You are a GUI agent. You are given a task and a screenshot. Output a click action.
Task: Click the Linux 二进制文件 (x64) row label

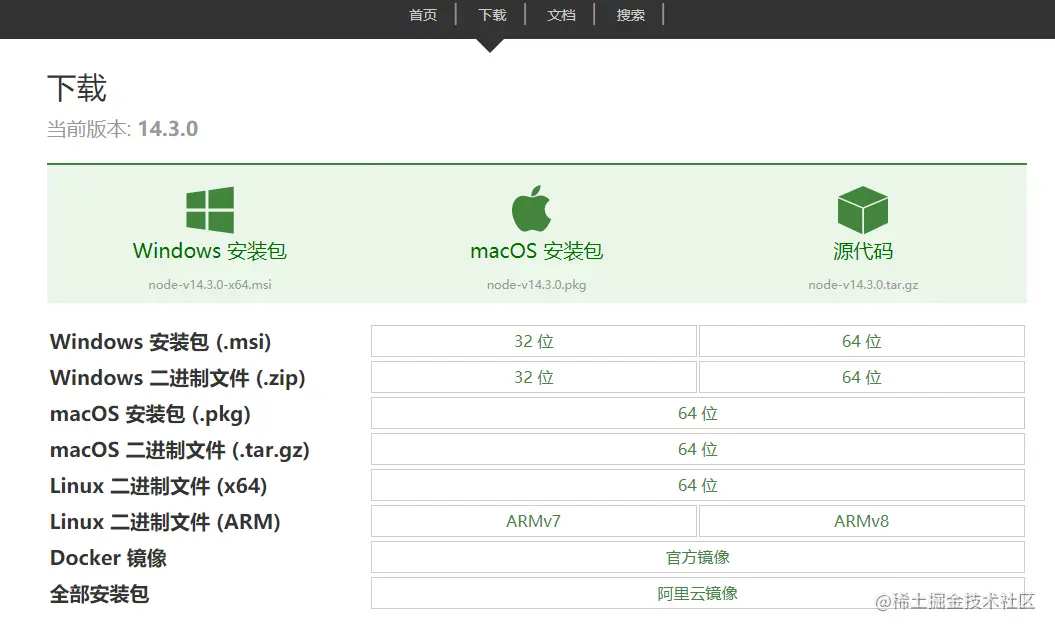coord(158,486)
